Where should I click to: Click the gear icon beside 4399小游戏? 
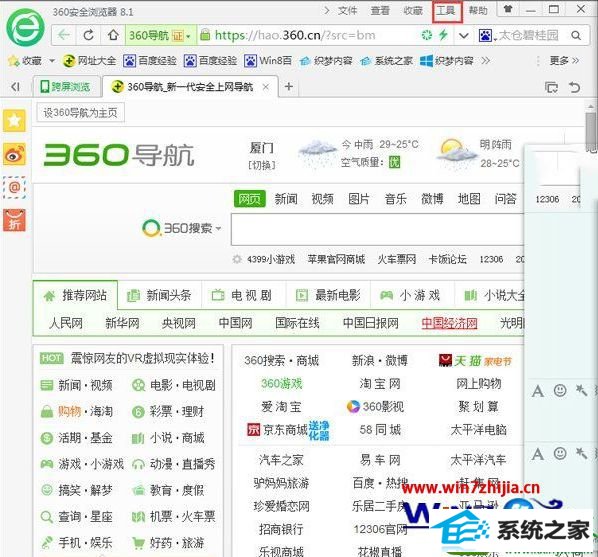tap(237, 259)
